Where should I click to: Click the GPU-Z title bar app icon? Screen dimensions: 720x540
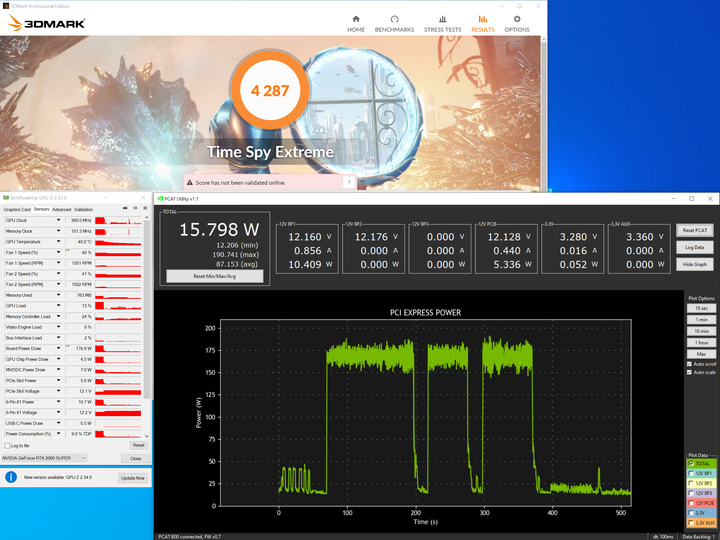pyautogui.click(x=6, y=198)
